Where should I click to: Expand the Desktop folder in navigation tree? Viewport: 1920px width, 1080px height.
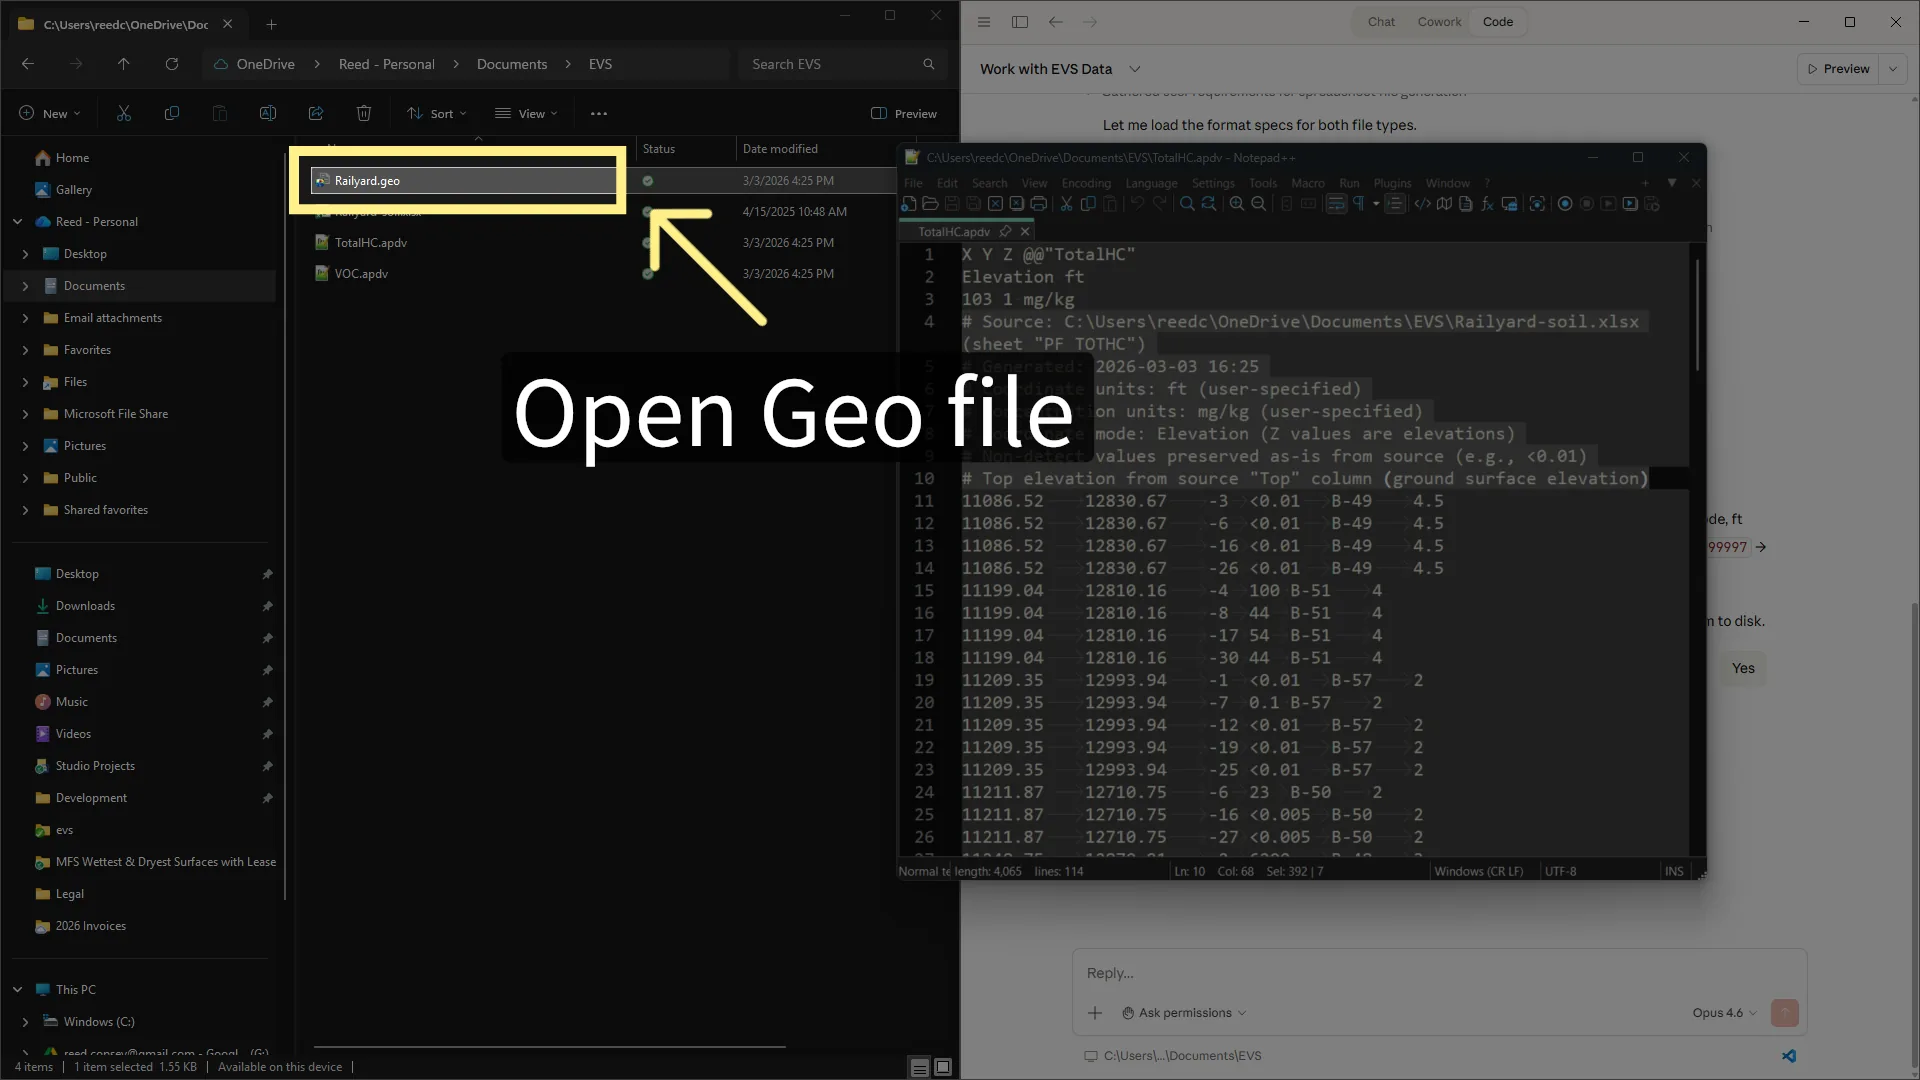click(25, 254)
